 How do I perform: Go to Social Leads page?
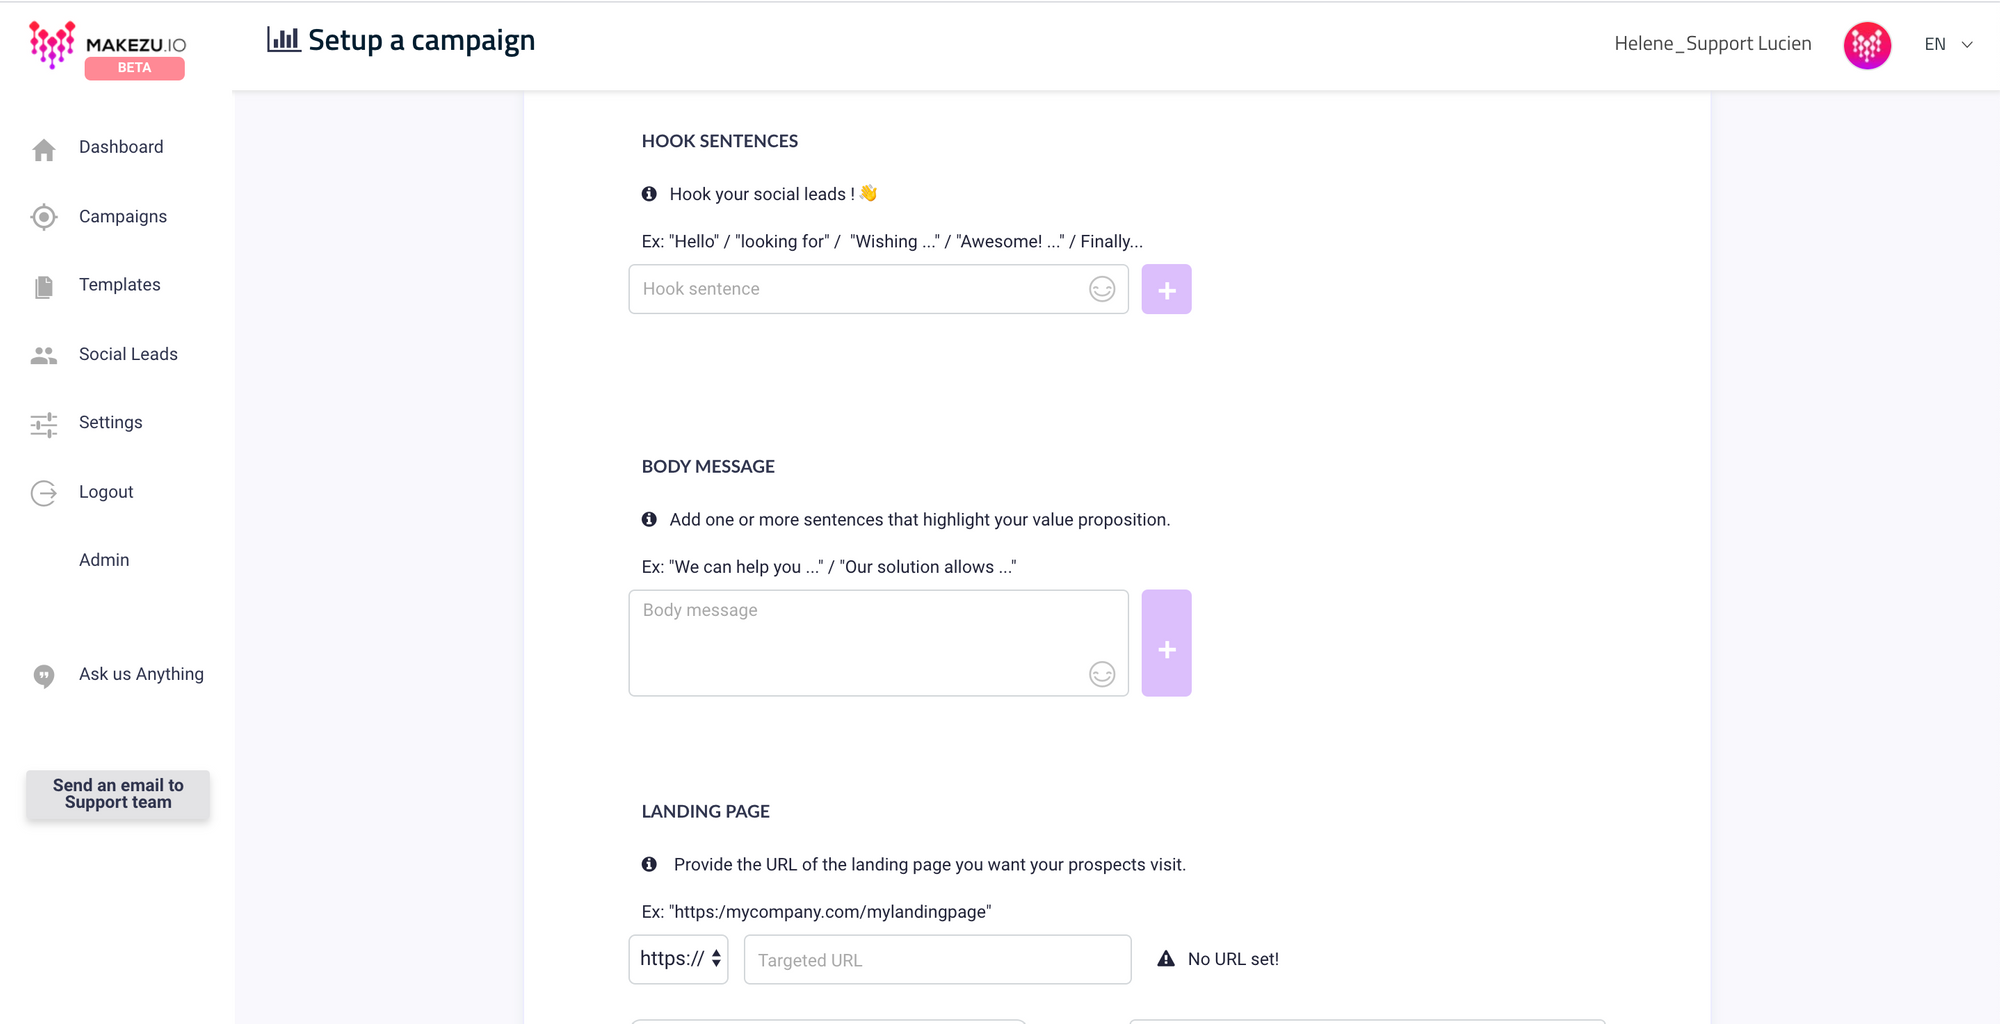(128, 354)
